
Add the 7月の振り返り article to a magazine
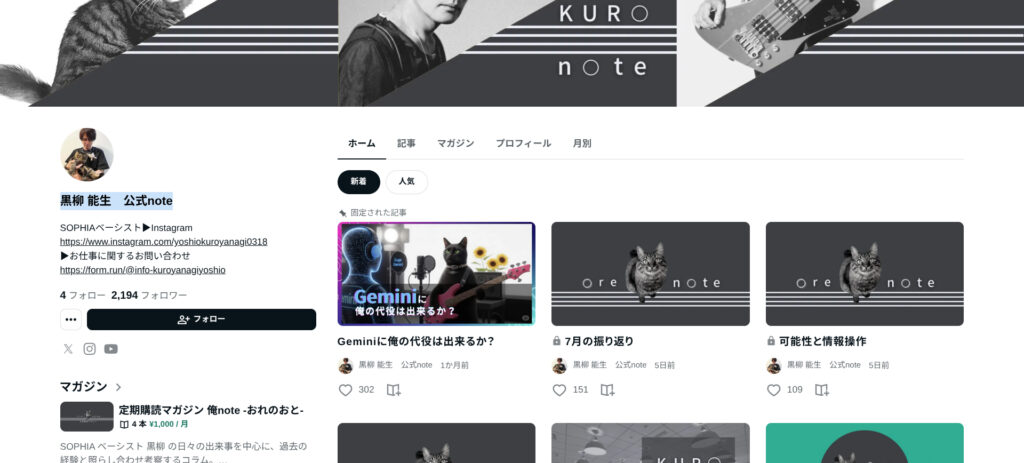607,390
